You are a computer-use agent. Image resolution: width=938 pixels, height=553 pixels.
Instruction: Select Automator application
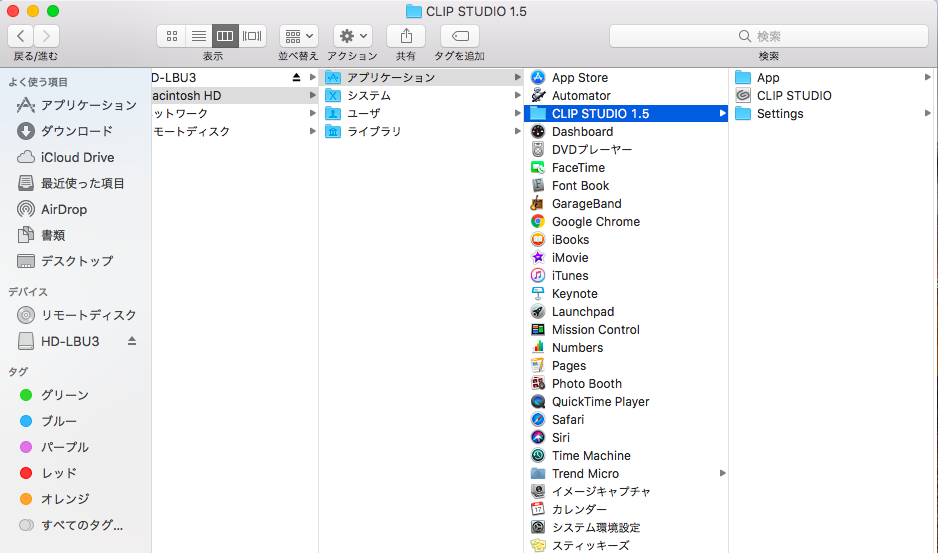[x=626, y=95]
